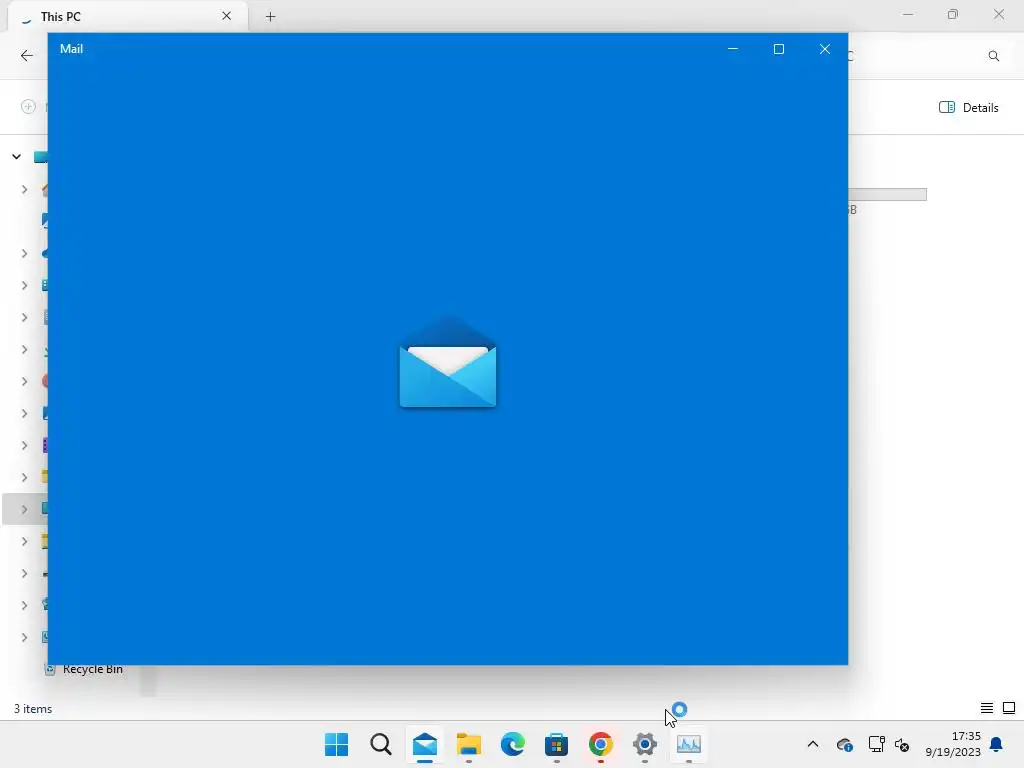Viewport: 1024px width, 768px height.
Task: Add a new File Explorer tab
Action: (270, 16)
